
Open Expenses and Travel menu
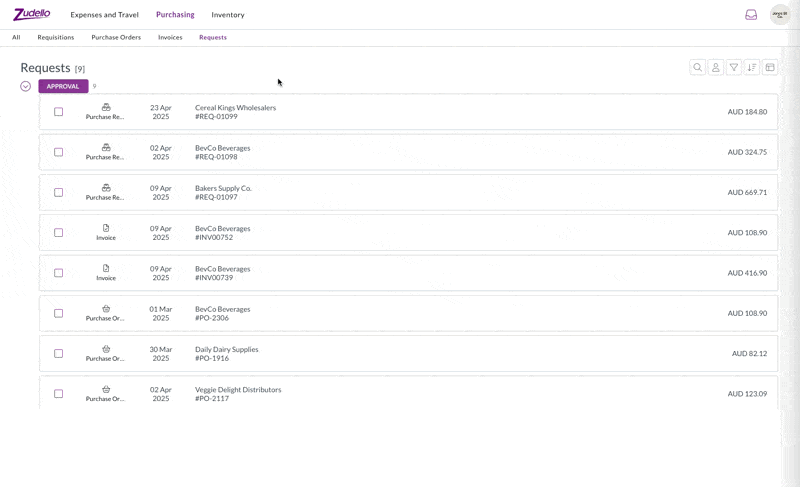pyautogui.click(x=105, y=15)
